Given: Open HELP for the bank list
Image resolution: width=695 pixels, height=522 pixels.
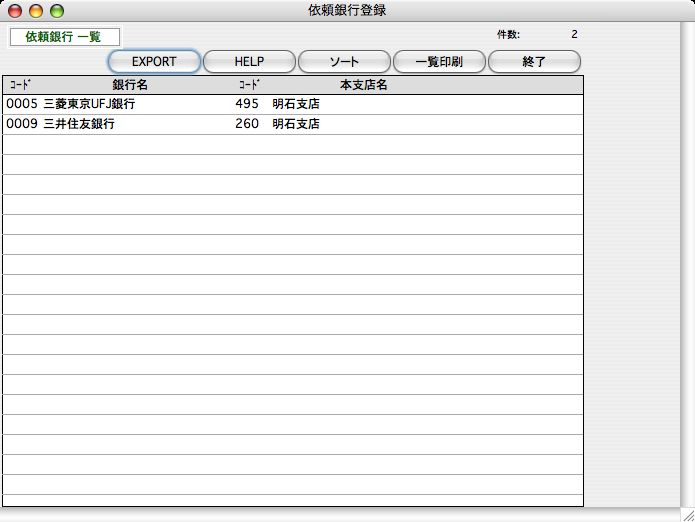Looking at the screenshot, I should pyautogui.click(x=249, y=62).
